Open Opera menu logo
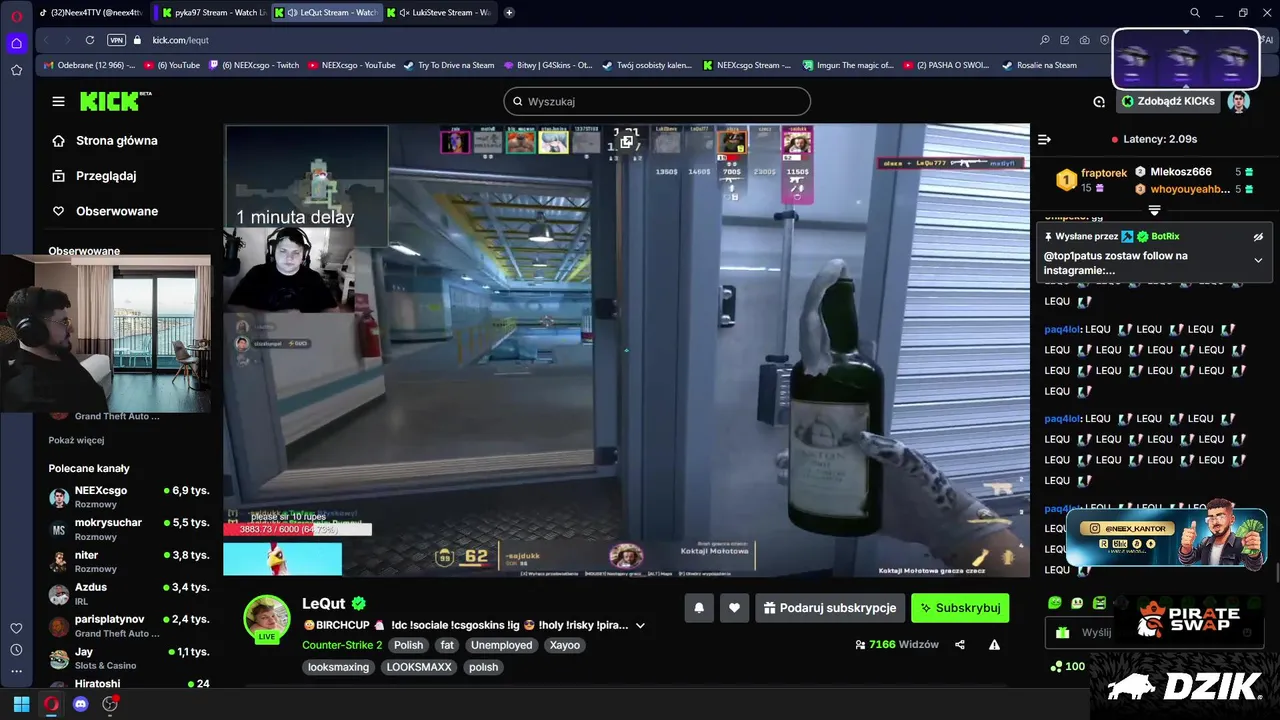This screenshot has width=1280, height=720. (16, 16)
